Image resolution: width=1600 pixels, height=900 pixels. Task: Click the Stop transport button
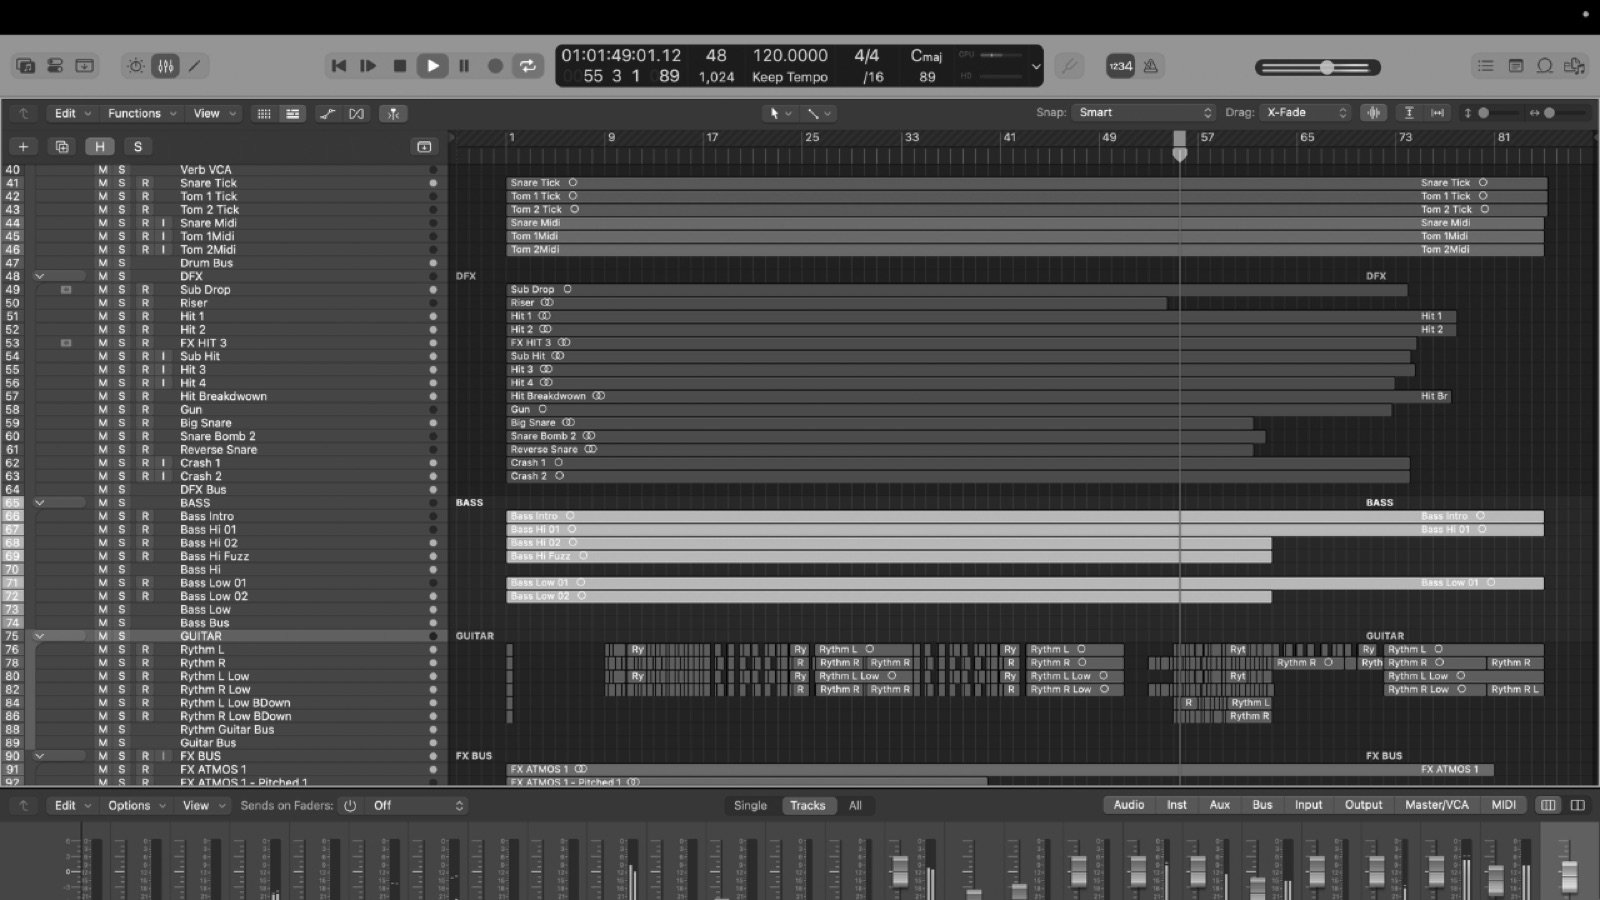tap(400, 66)
